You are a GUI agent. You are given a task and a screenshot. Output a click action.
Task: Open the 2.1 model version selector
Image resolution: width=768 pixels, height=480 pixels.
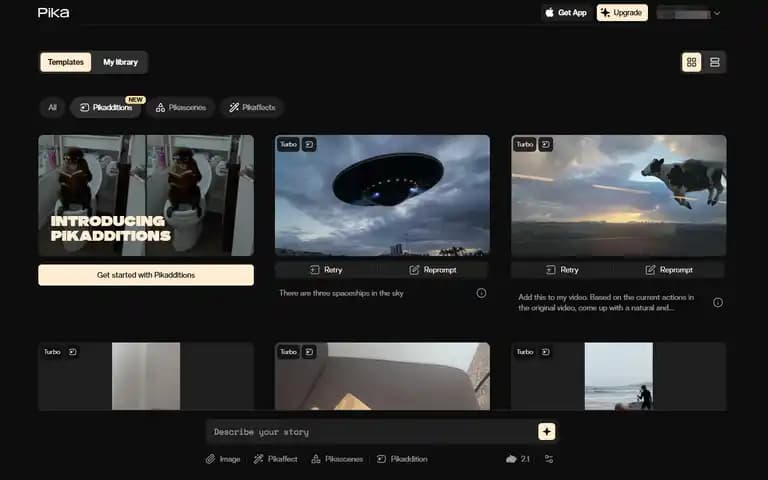click(518, 459)
